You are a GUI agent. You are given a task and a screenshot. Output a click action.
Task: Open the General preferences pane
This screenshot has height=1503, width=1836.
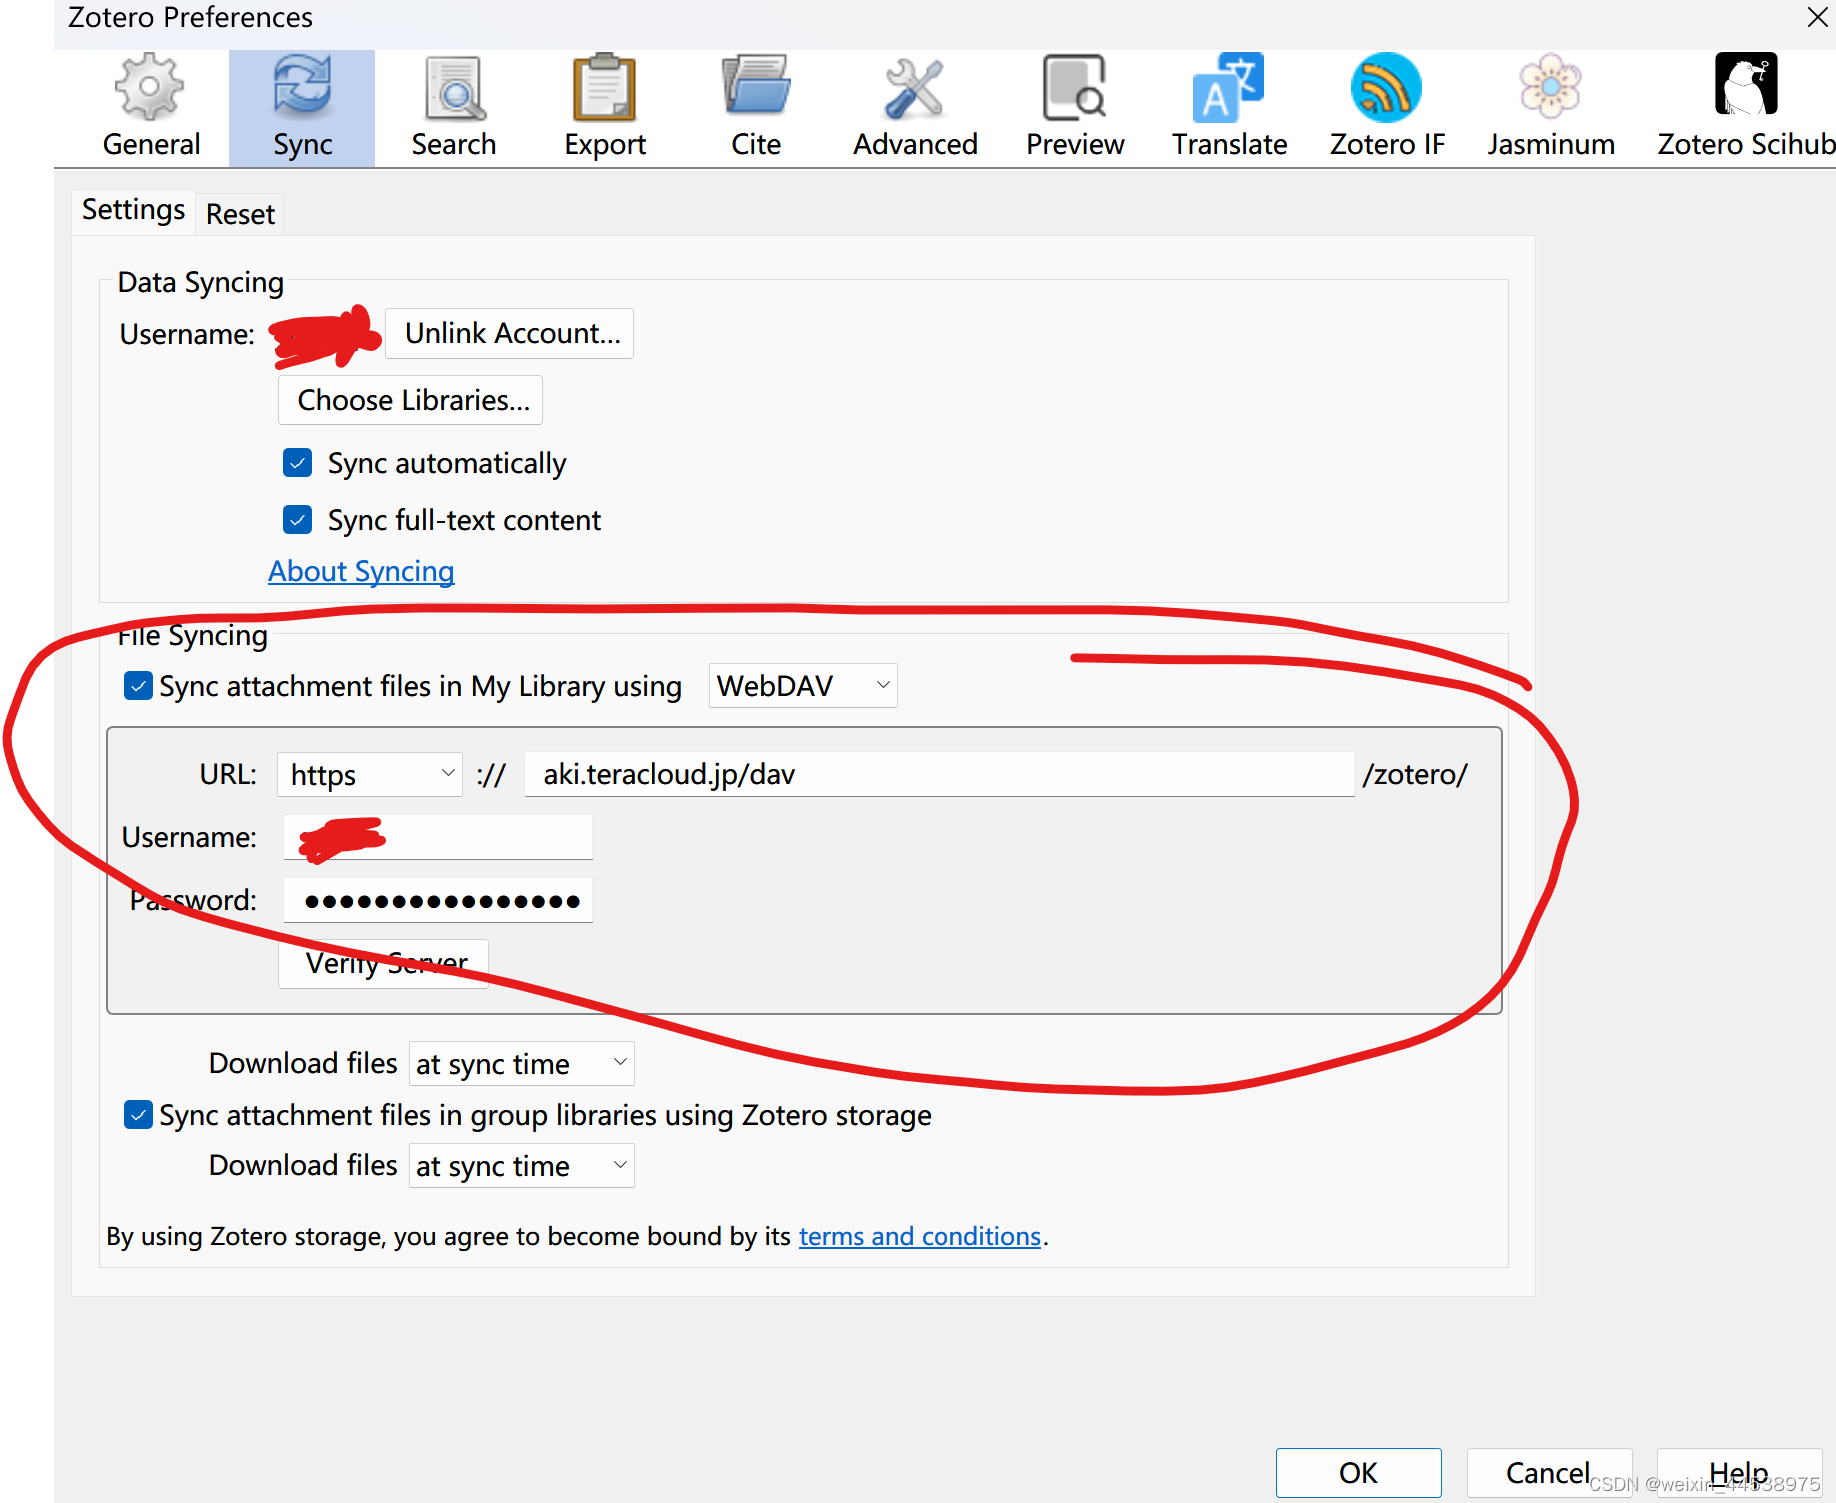(151, 108)
